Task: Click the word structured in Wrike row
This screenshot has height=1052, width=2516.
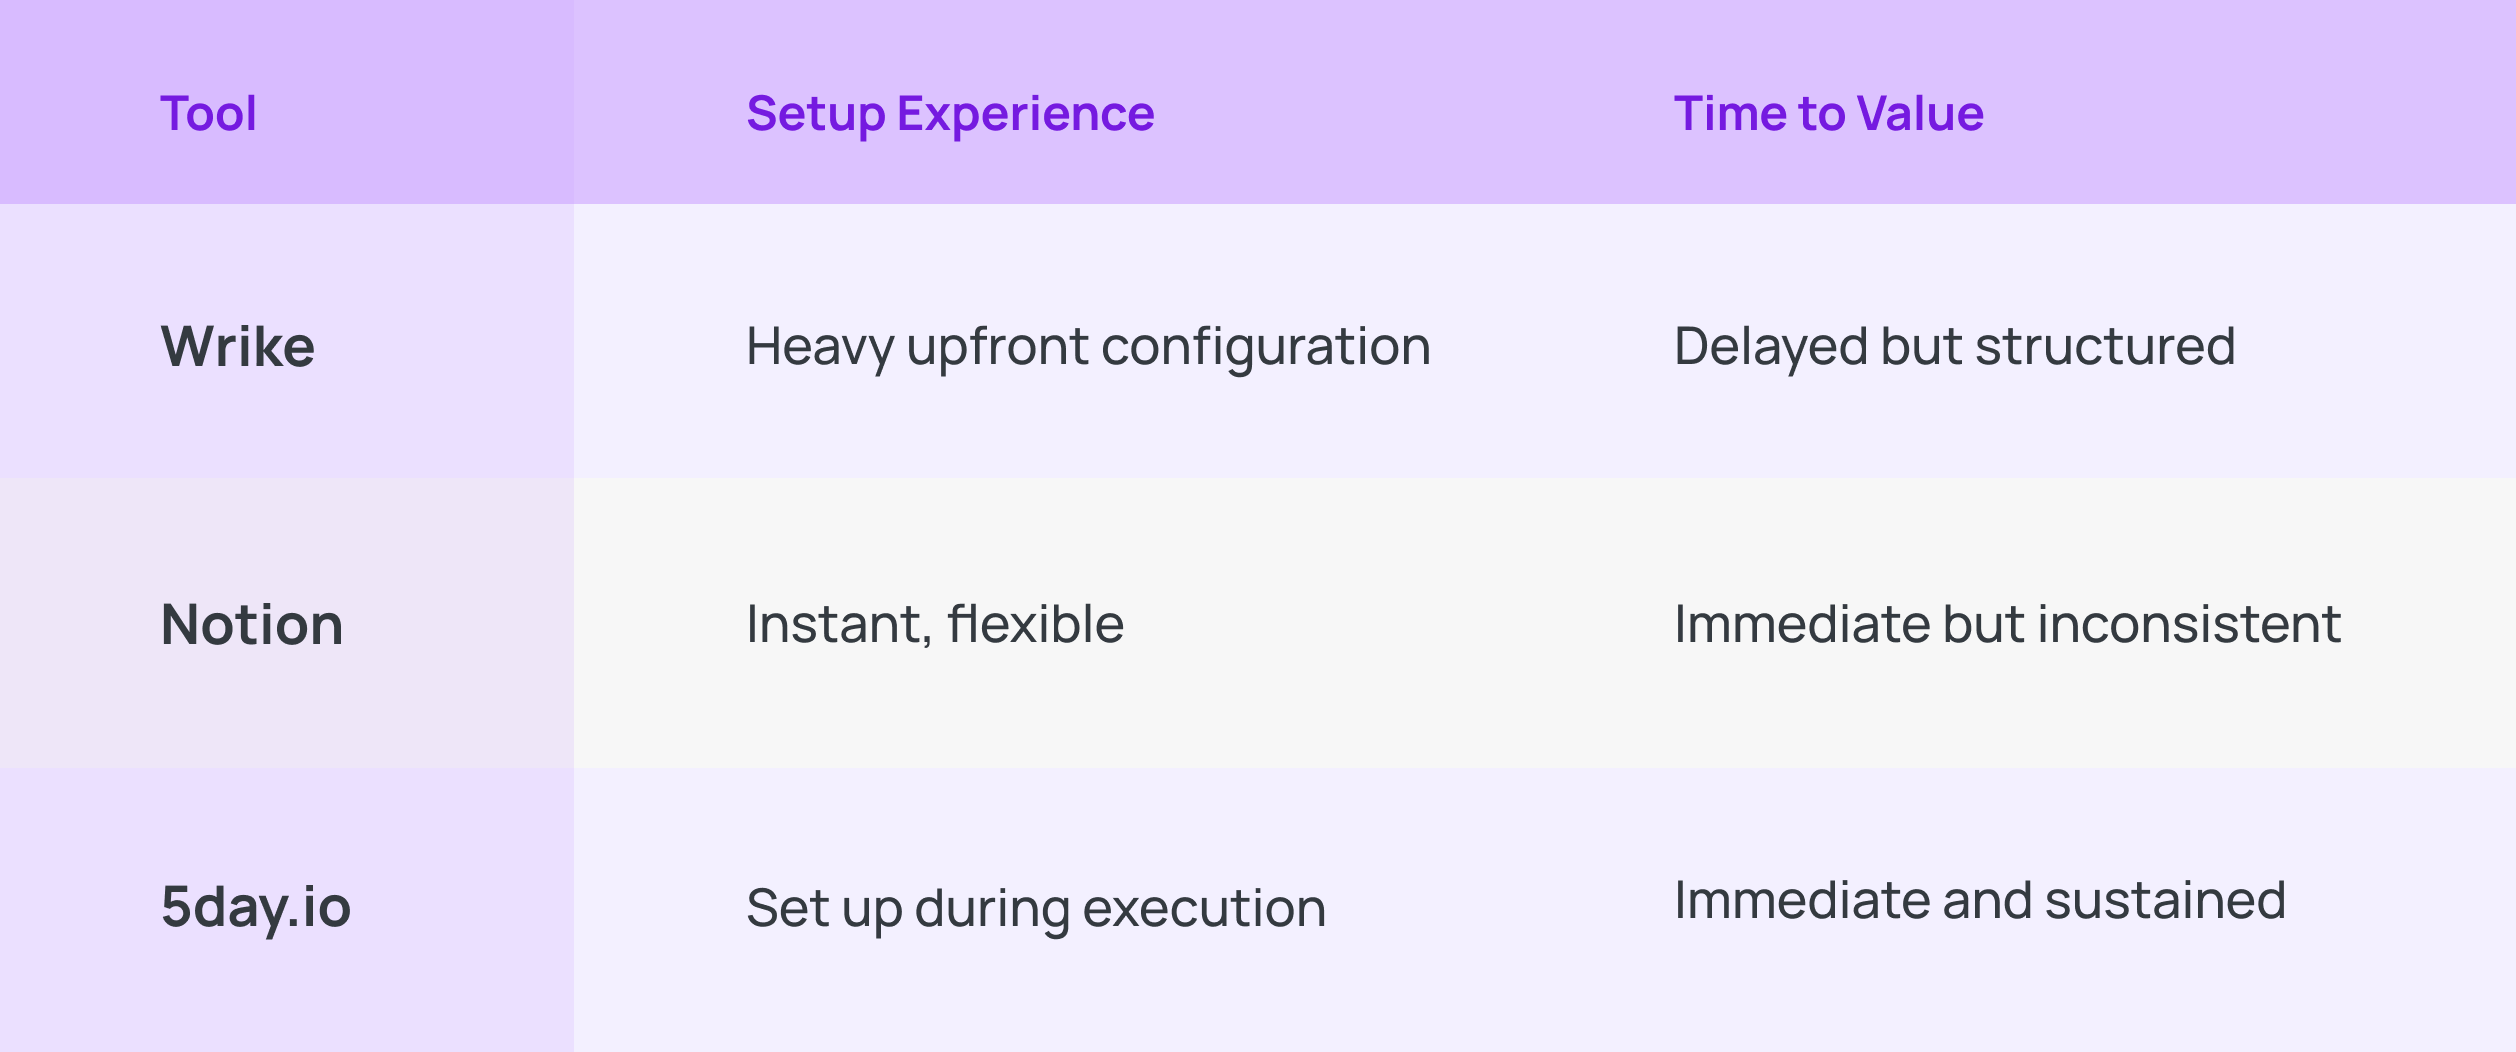Action: click(2105, 346)
